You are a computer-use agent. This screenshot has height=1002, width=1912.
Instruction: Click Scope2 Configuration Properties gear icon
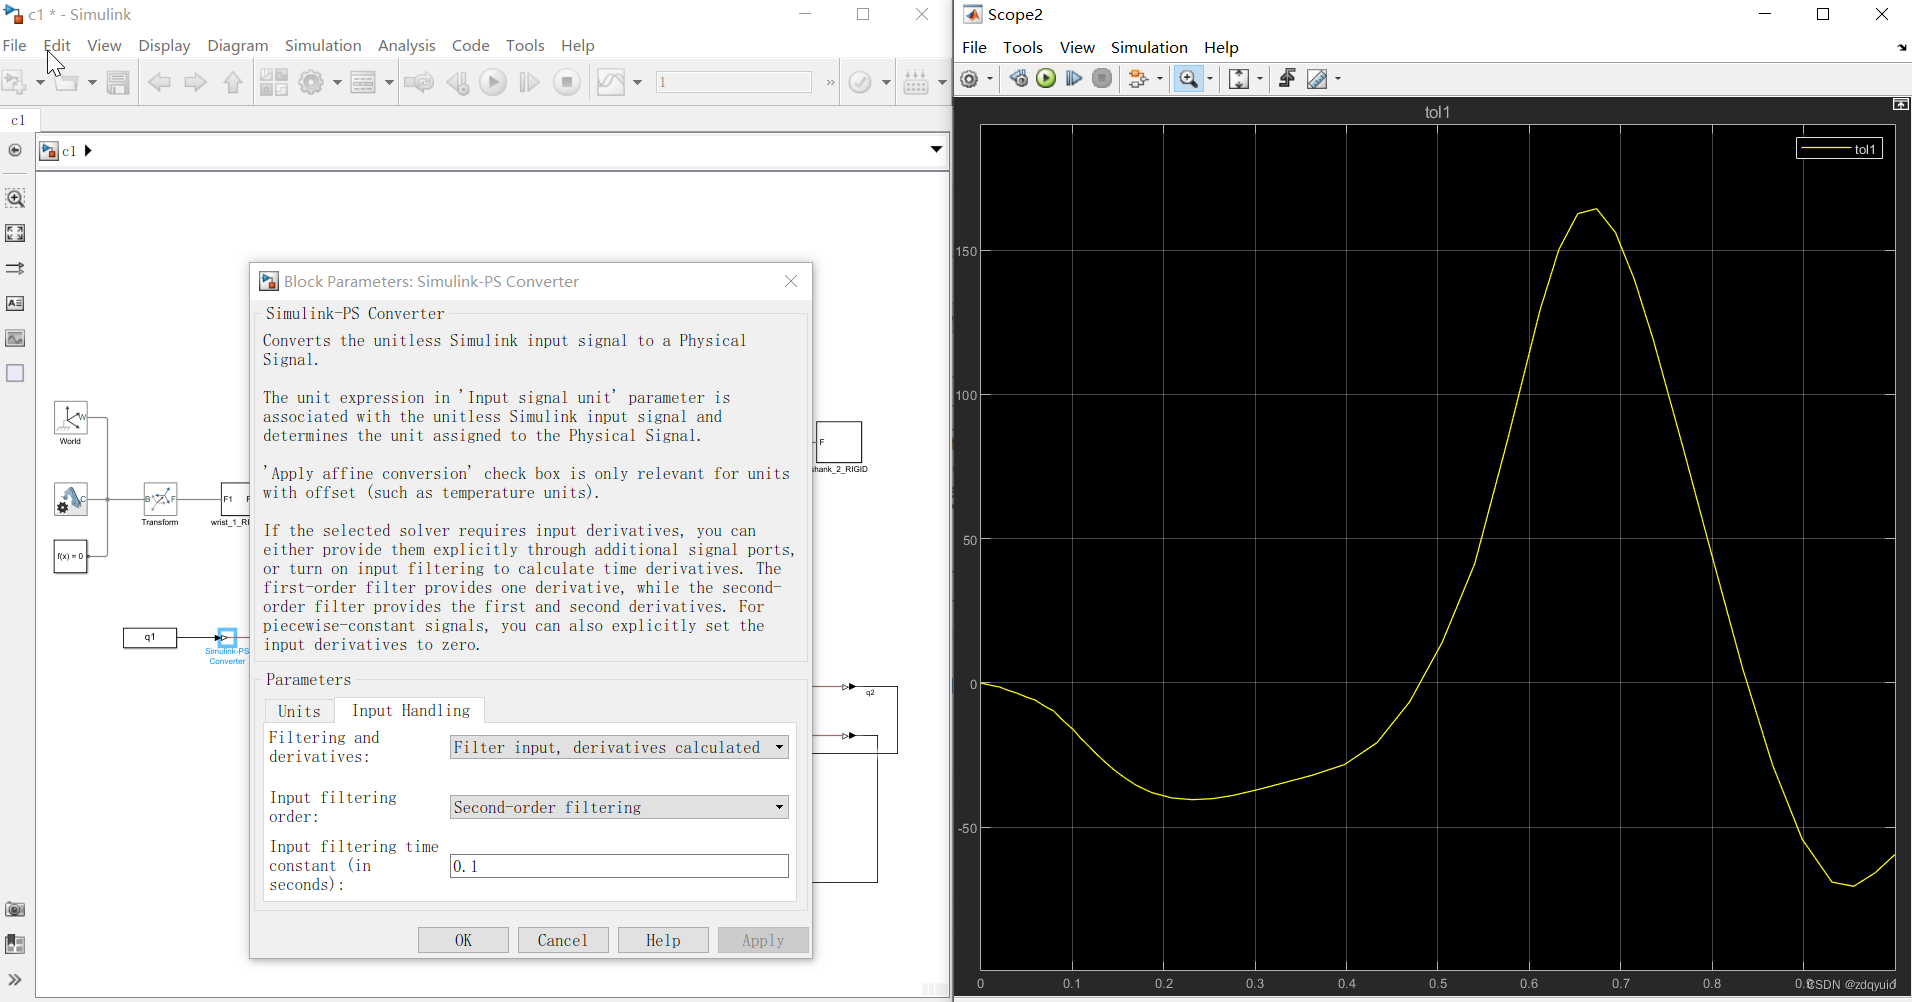point(969,79)
